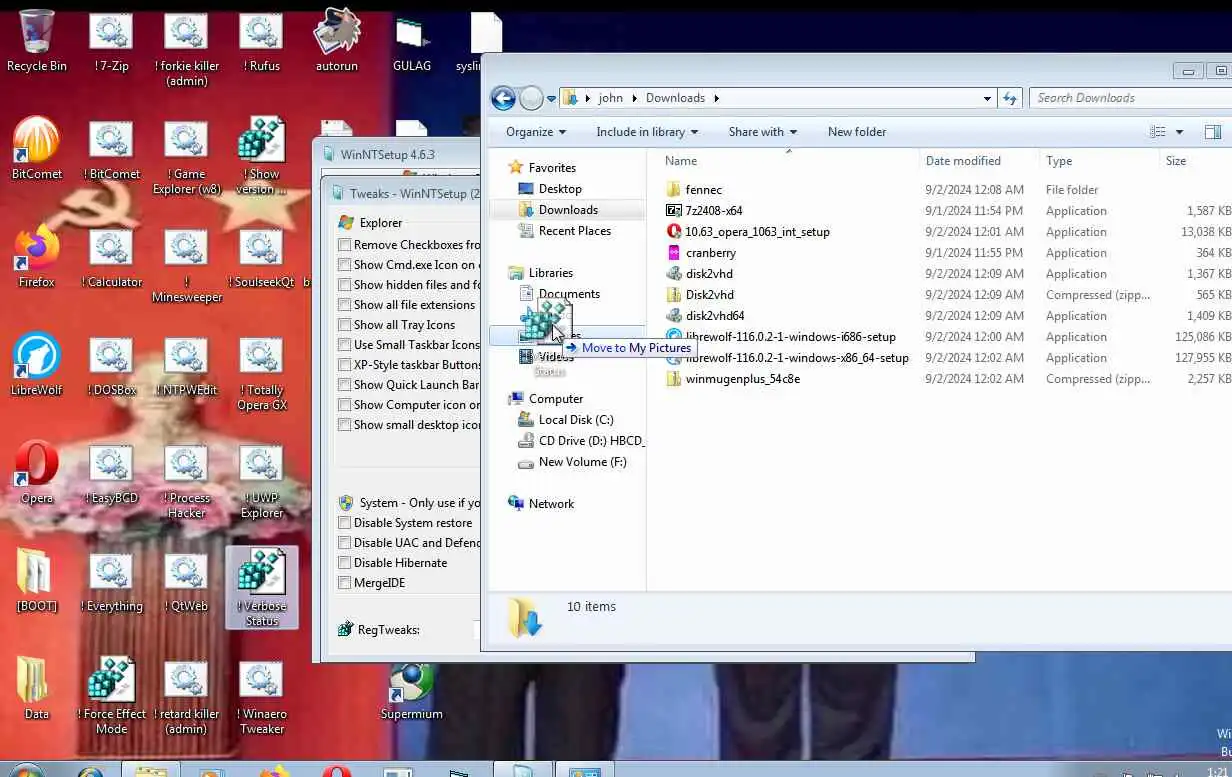
Task: Select the [BOOT] folder on desktop
Action: point(37,582)
